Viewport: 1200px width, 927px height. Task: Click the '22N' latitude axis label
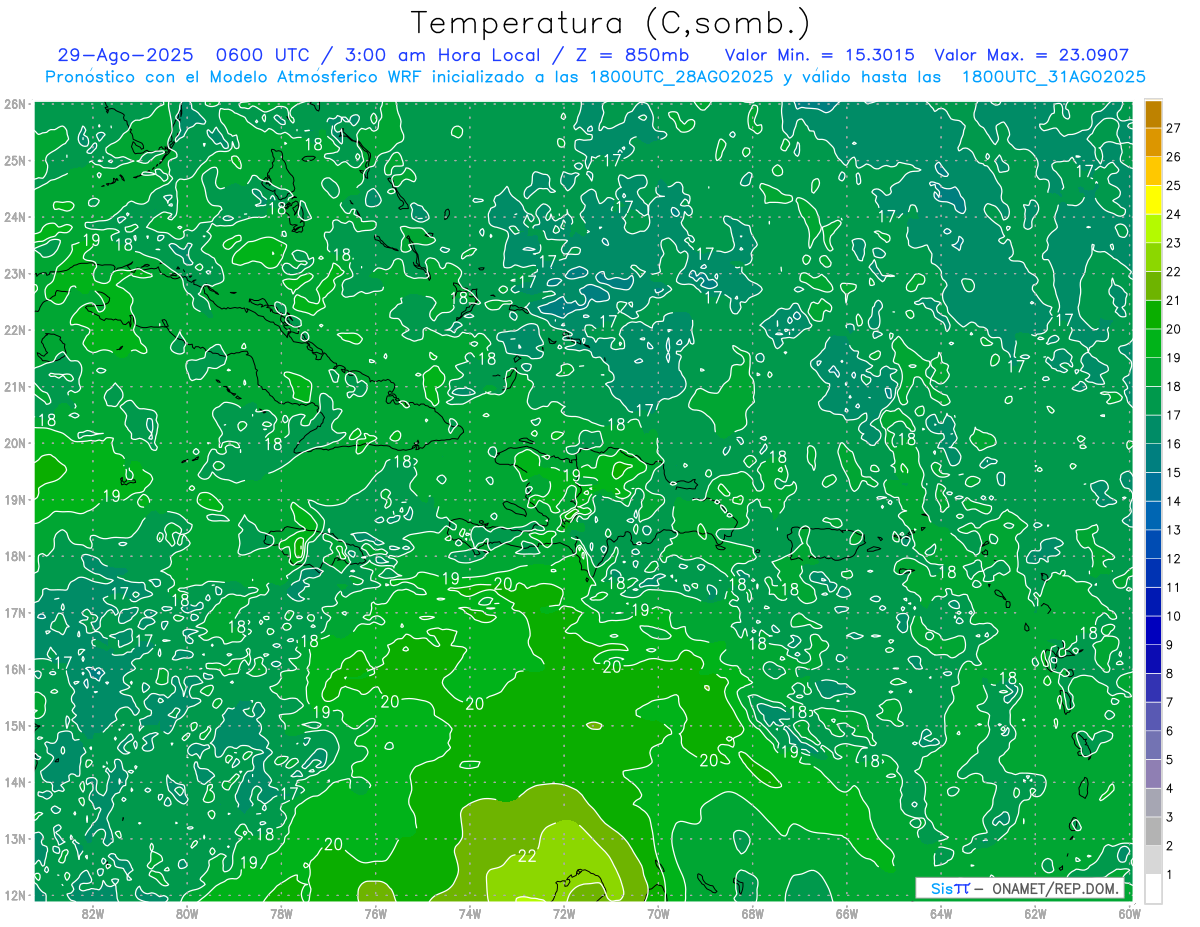[x=15, y=330]
